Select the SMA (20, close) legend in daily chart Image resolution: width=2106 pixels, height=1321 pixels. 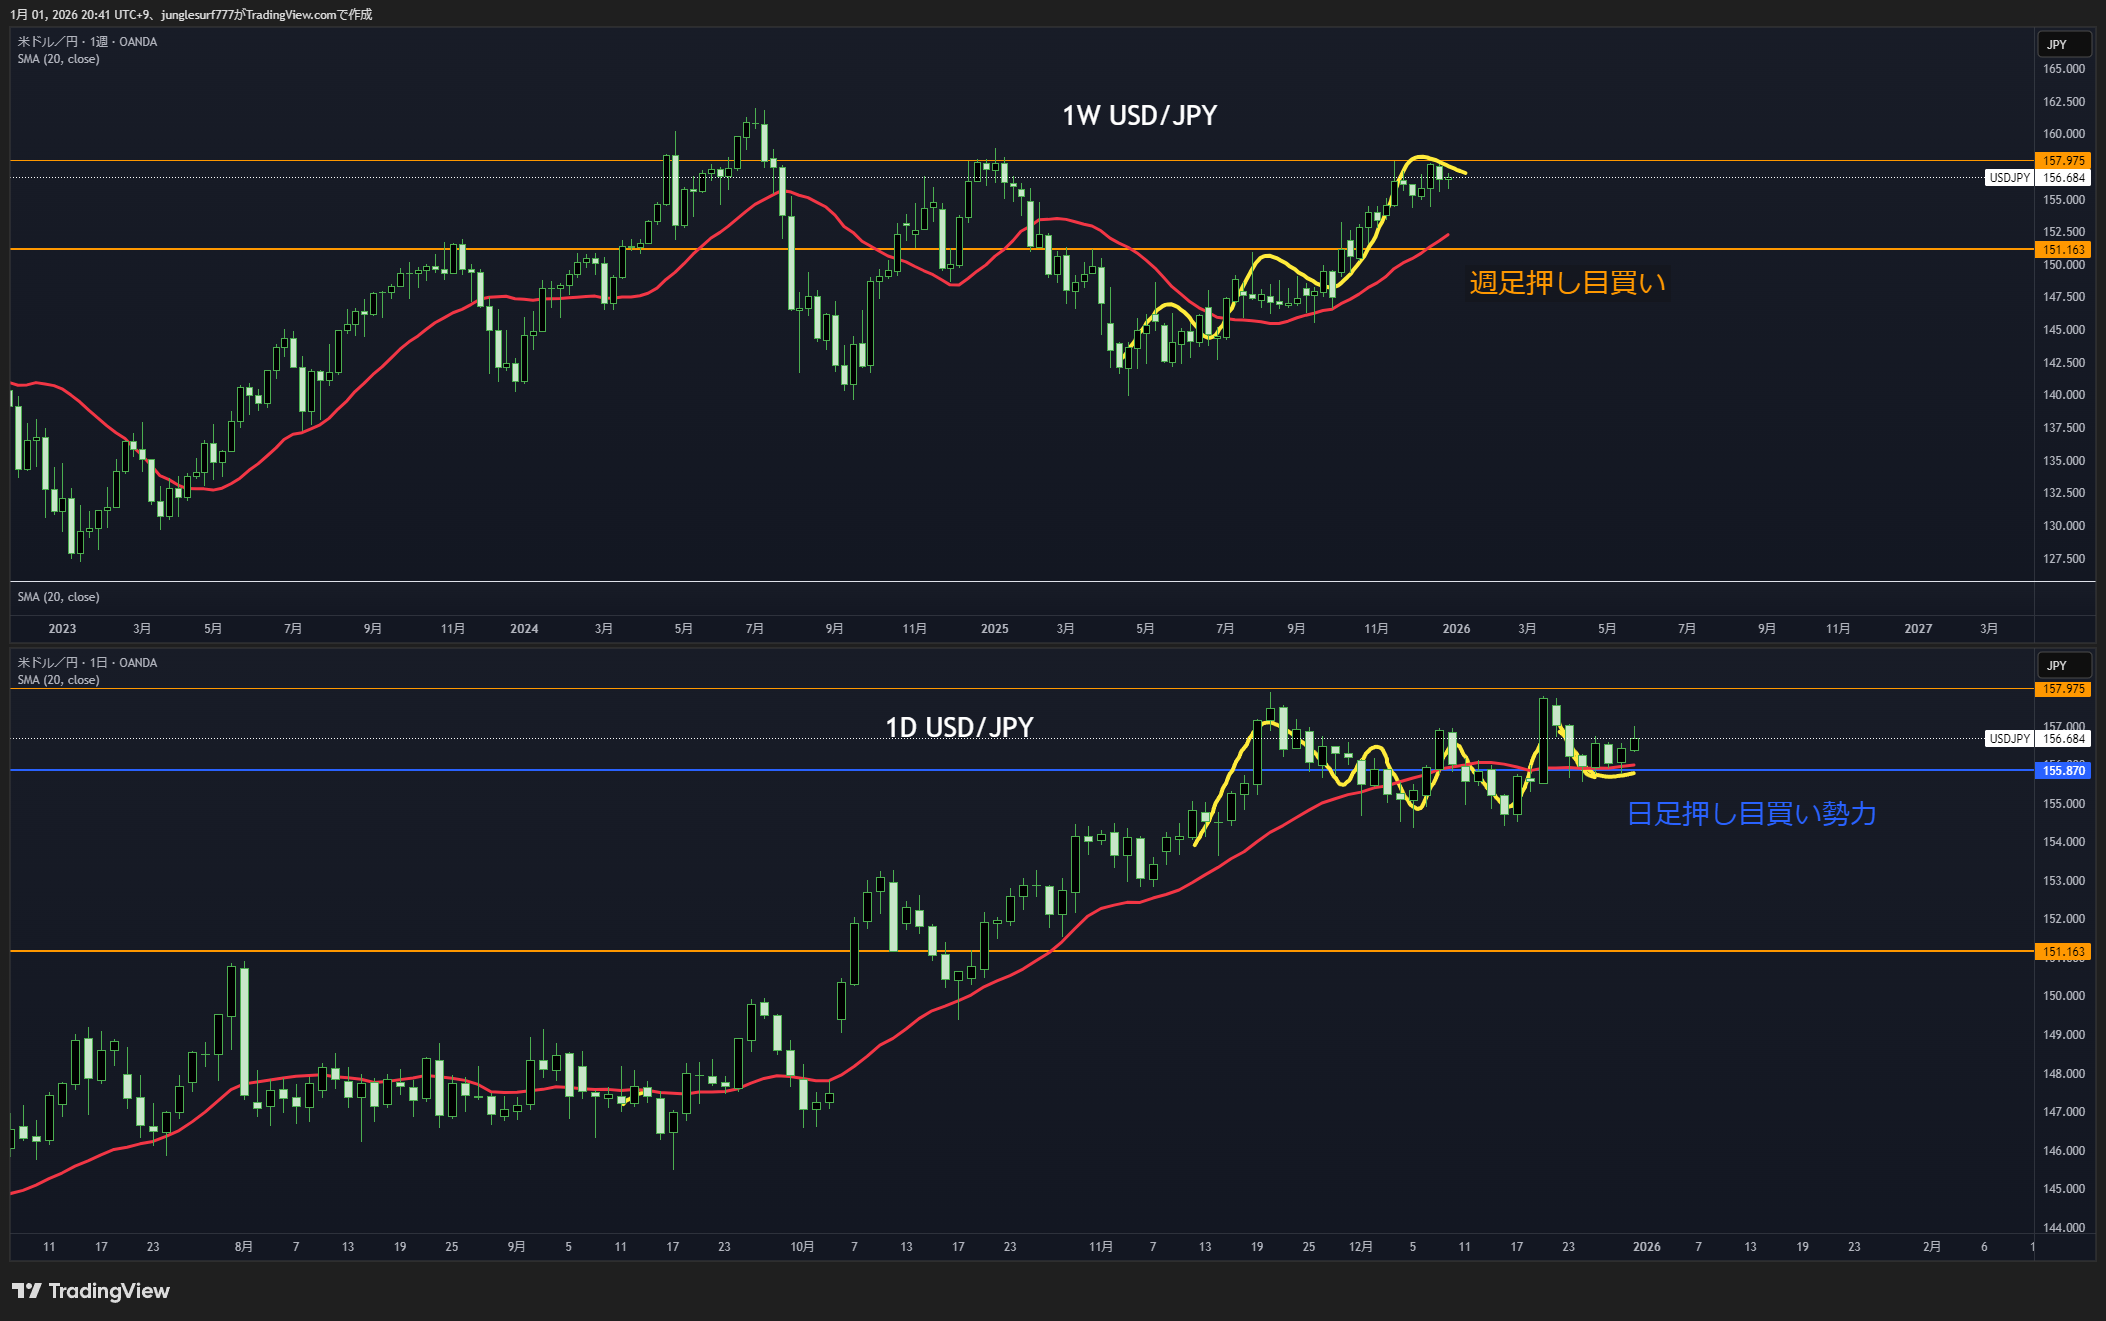58,680
